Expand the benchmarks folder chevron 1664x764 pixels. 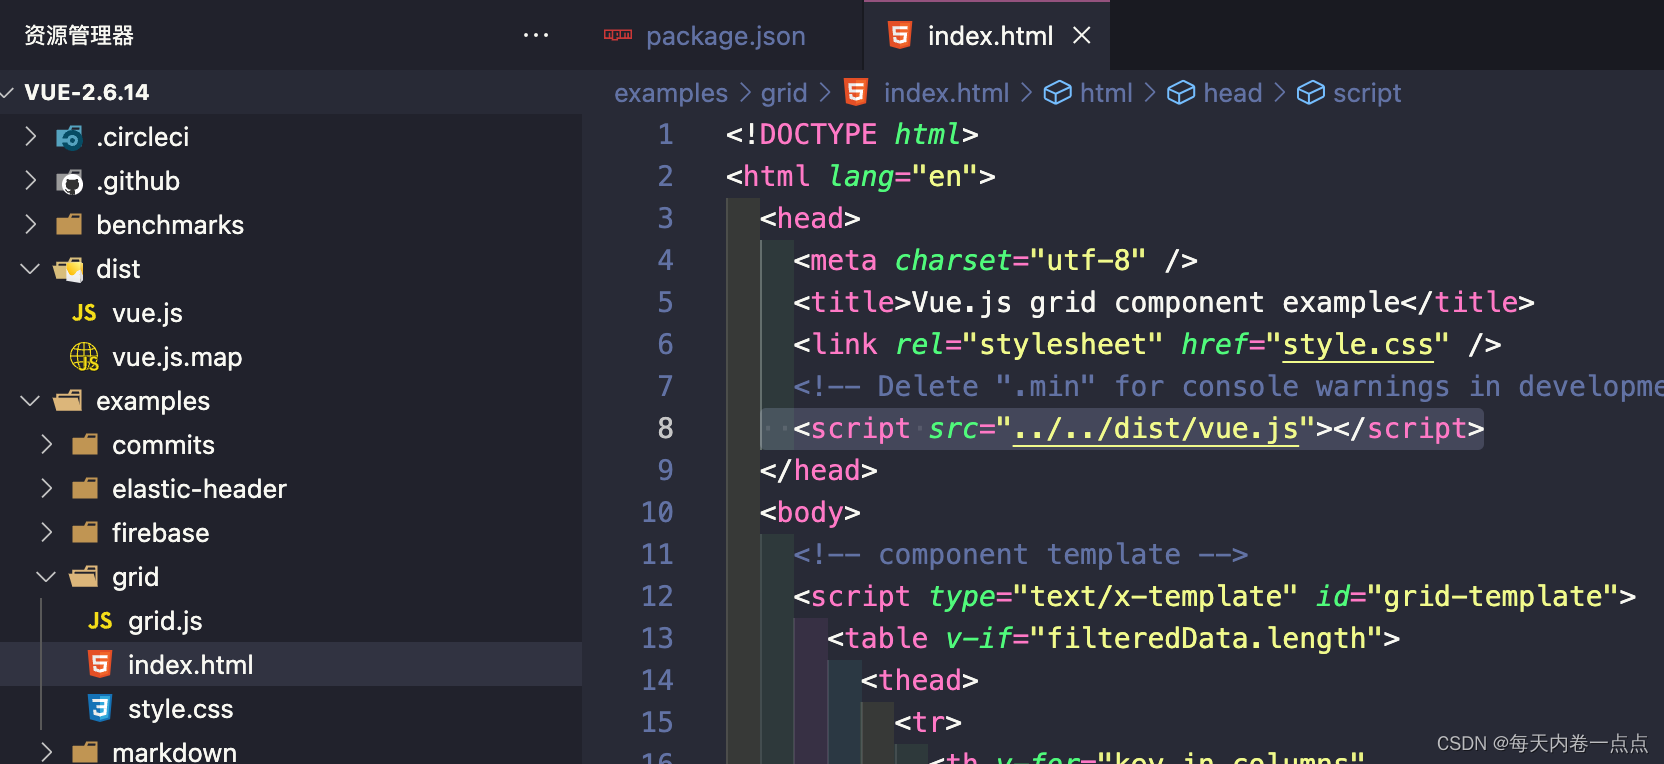click(30, 225)
